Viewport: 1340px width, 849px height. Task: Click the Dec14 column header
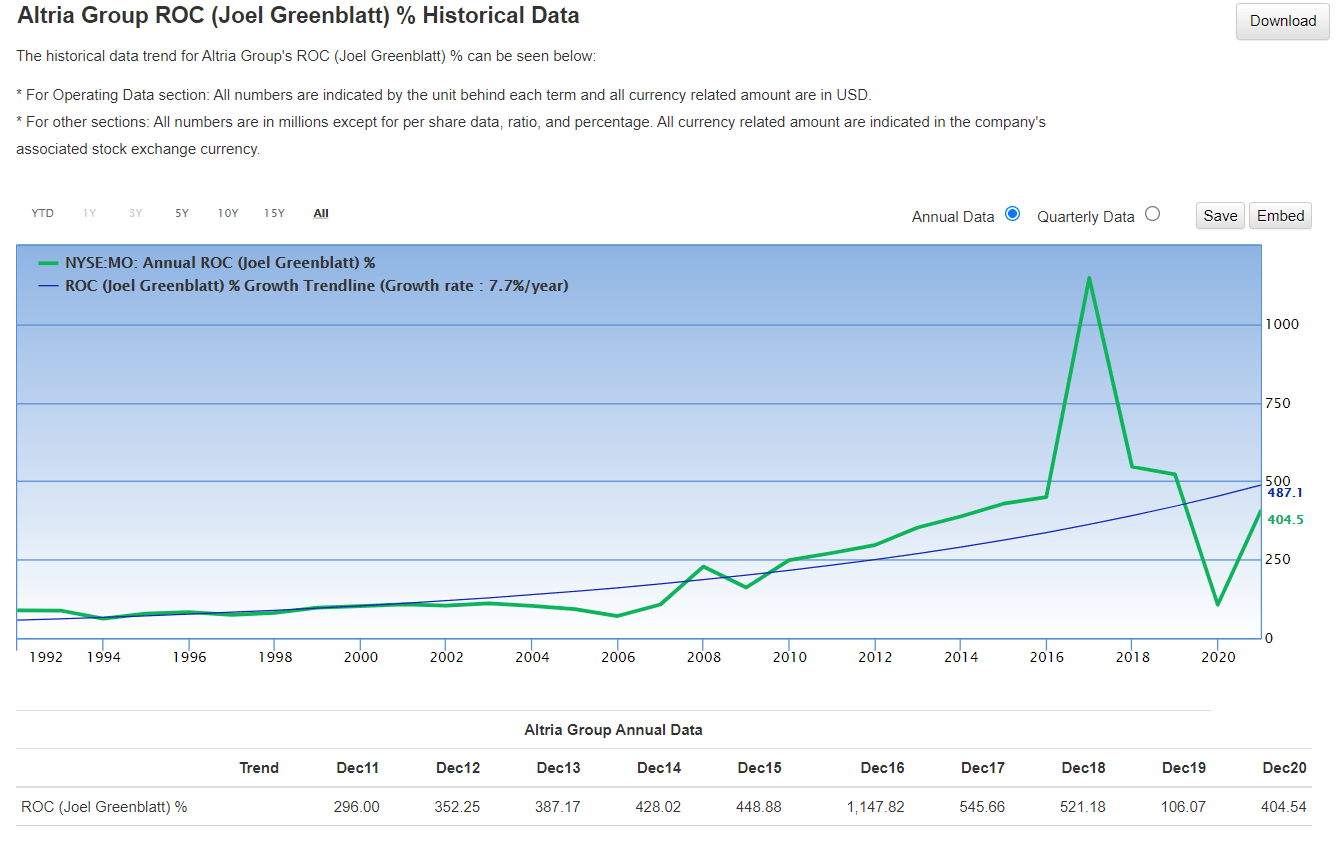coord(659,768)
